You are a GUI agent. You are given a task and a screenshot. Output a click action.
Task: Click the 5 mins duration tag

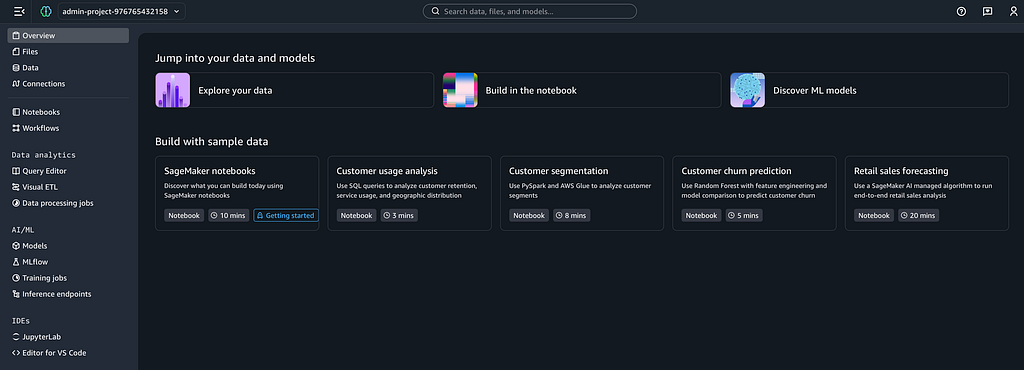744,215
